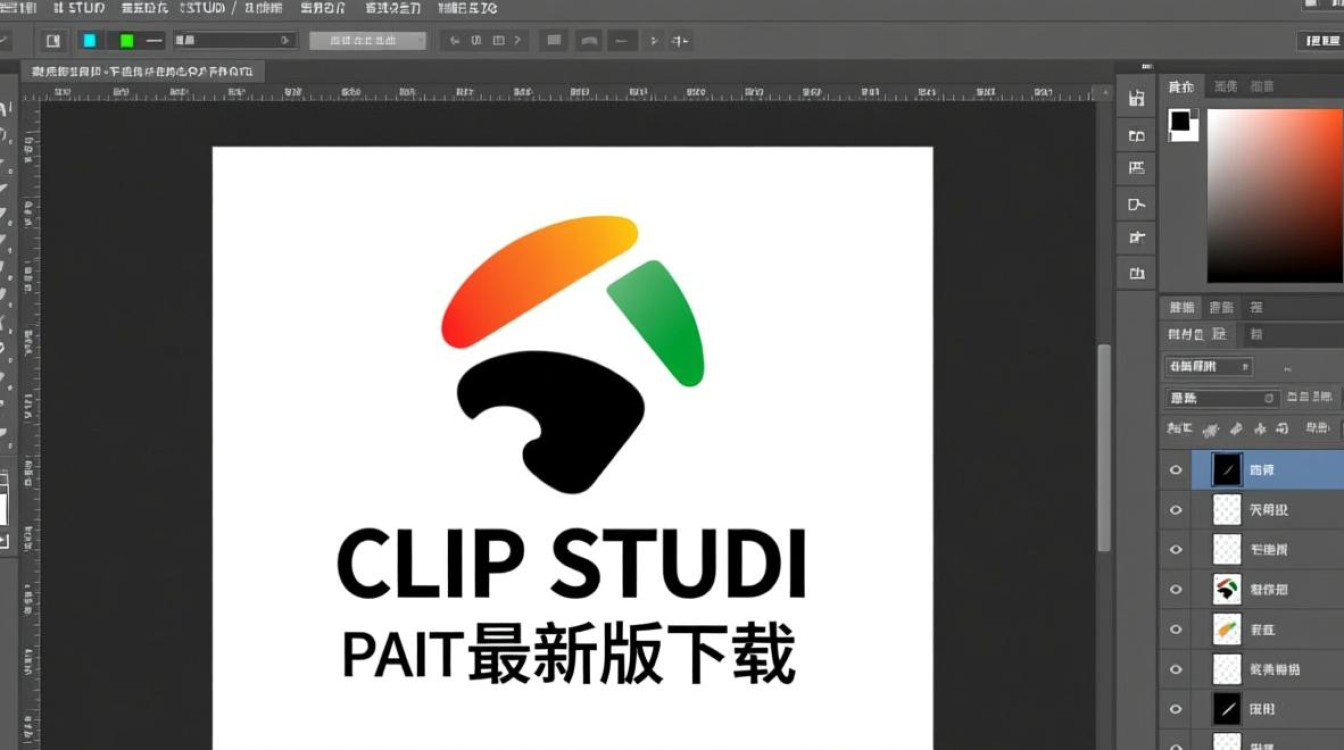Click the notification bar above the canvas ruler
Screen dimensions: 1344x750
[x=145, y=71]
